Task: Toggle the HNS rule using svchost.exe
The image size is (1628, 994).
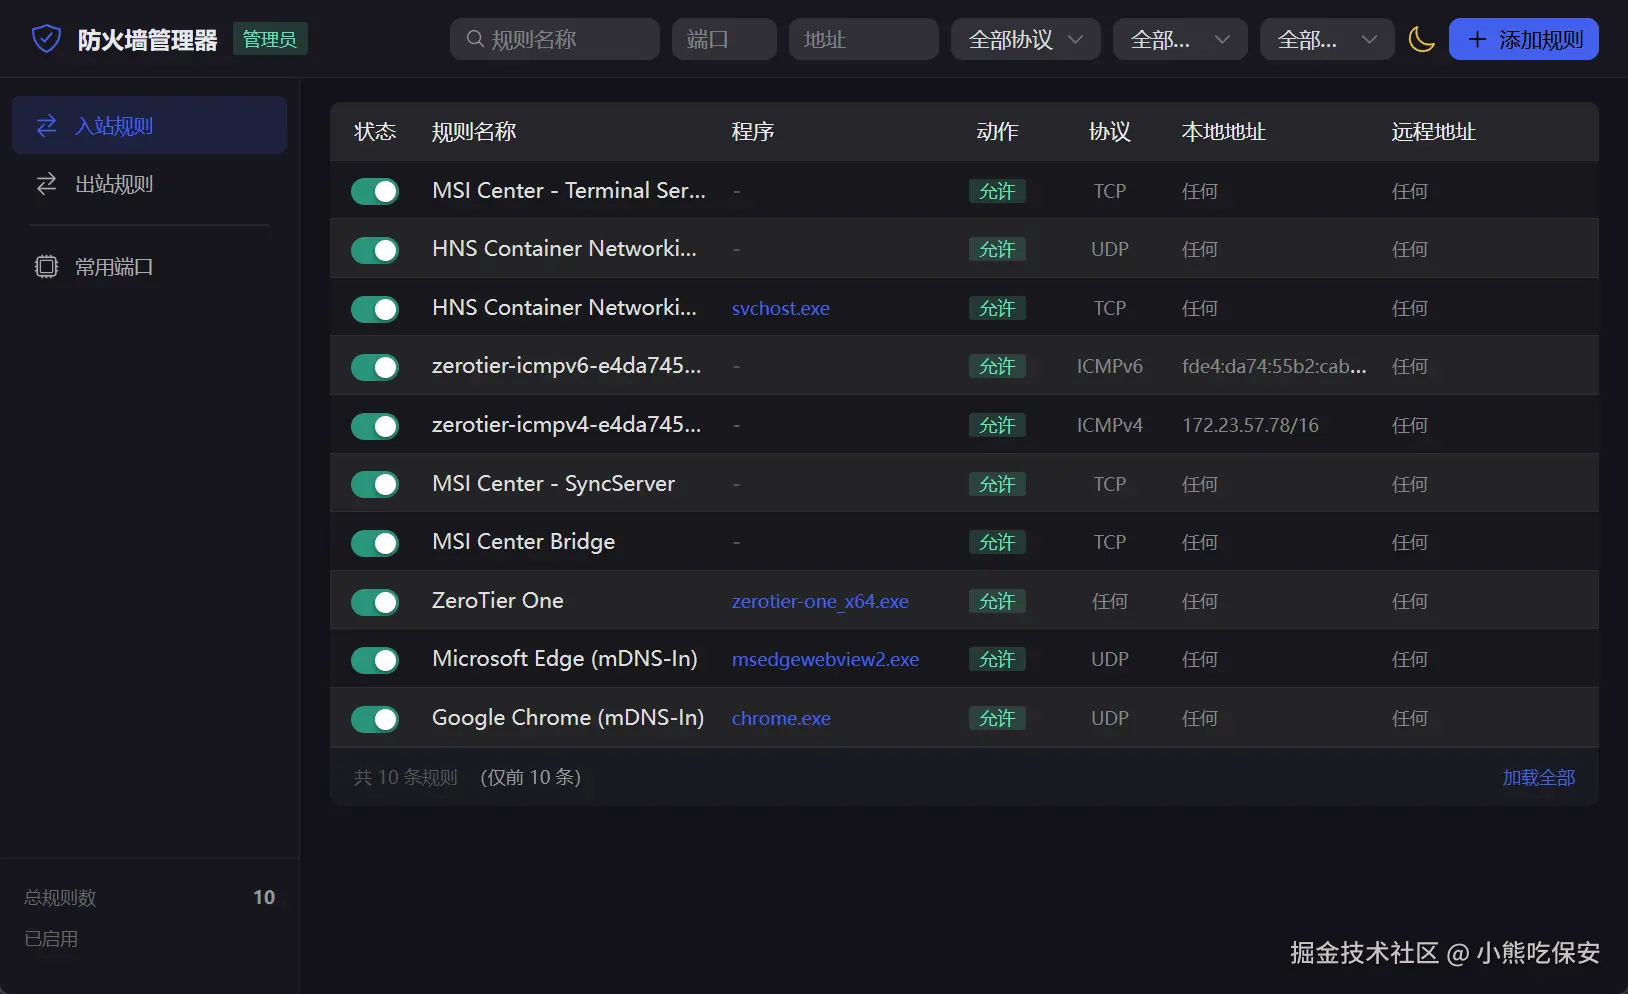Action: pyautogui.click(x=375, y=308)
